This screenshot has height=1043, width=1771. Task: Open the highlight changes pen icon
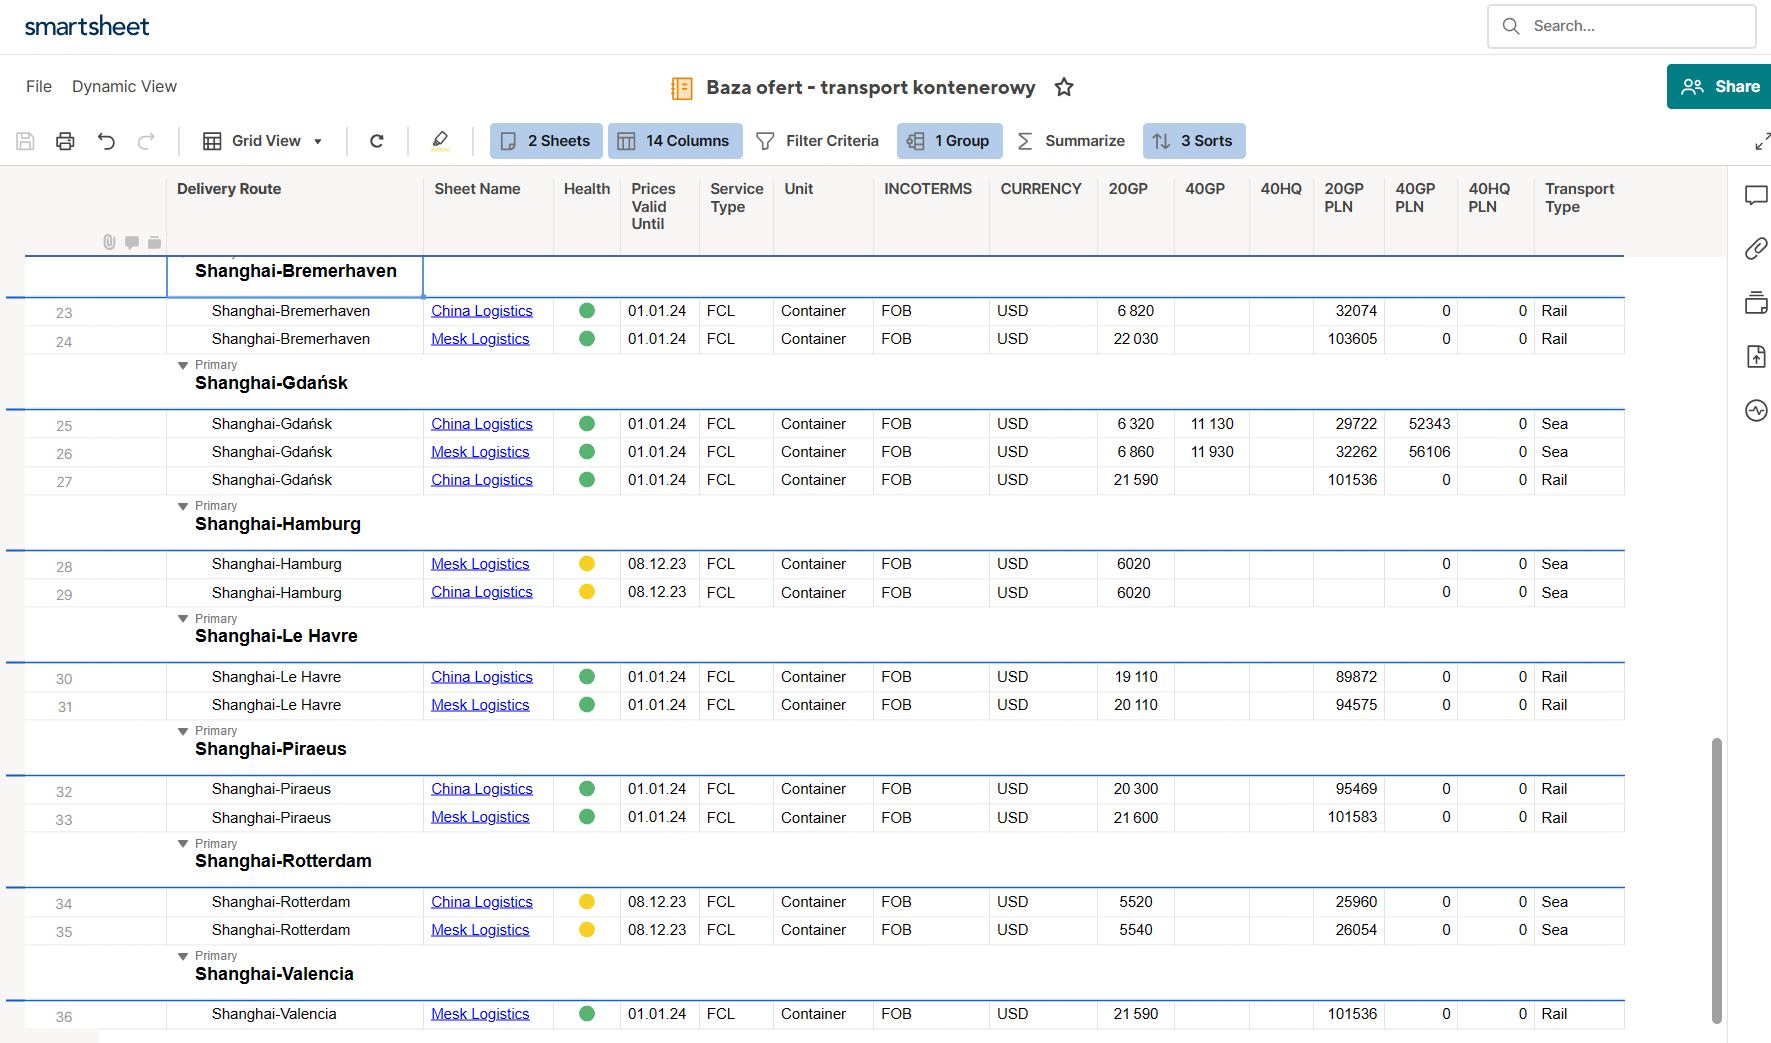[x=440, y=141]
